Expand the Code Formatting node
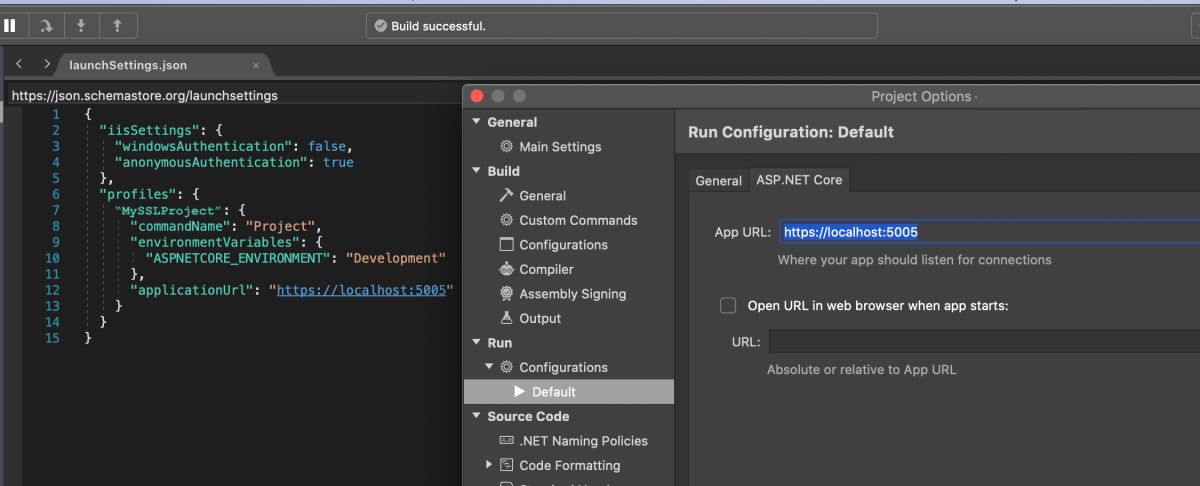The image size is (1200, 486). pyautogui.click(x=489, y=465)
